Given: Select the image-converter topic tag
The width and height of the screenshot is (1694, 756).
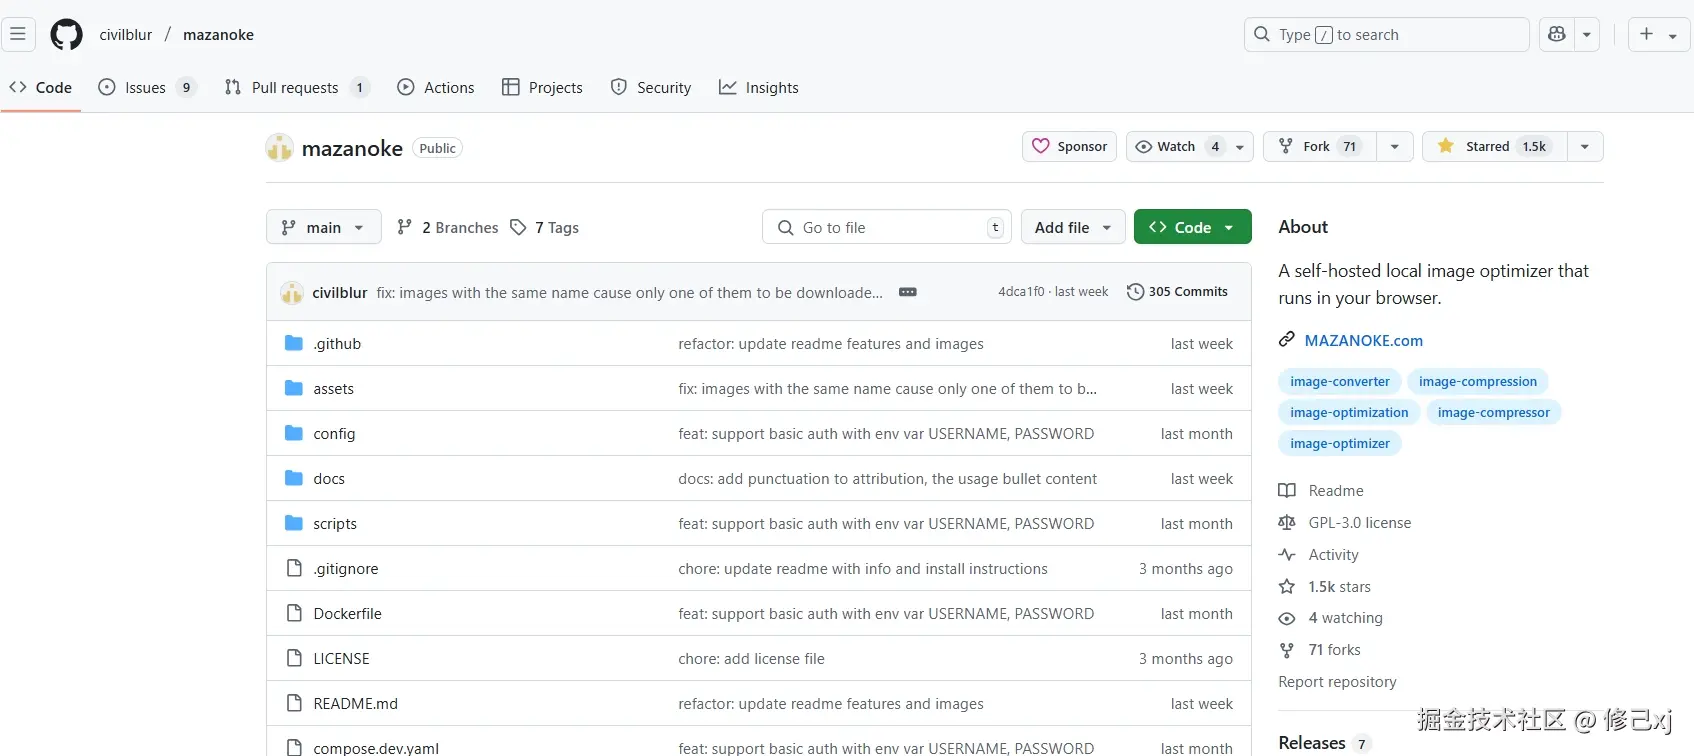Looking at the screenshot, I should point(1339,381).
